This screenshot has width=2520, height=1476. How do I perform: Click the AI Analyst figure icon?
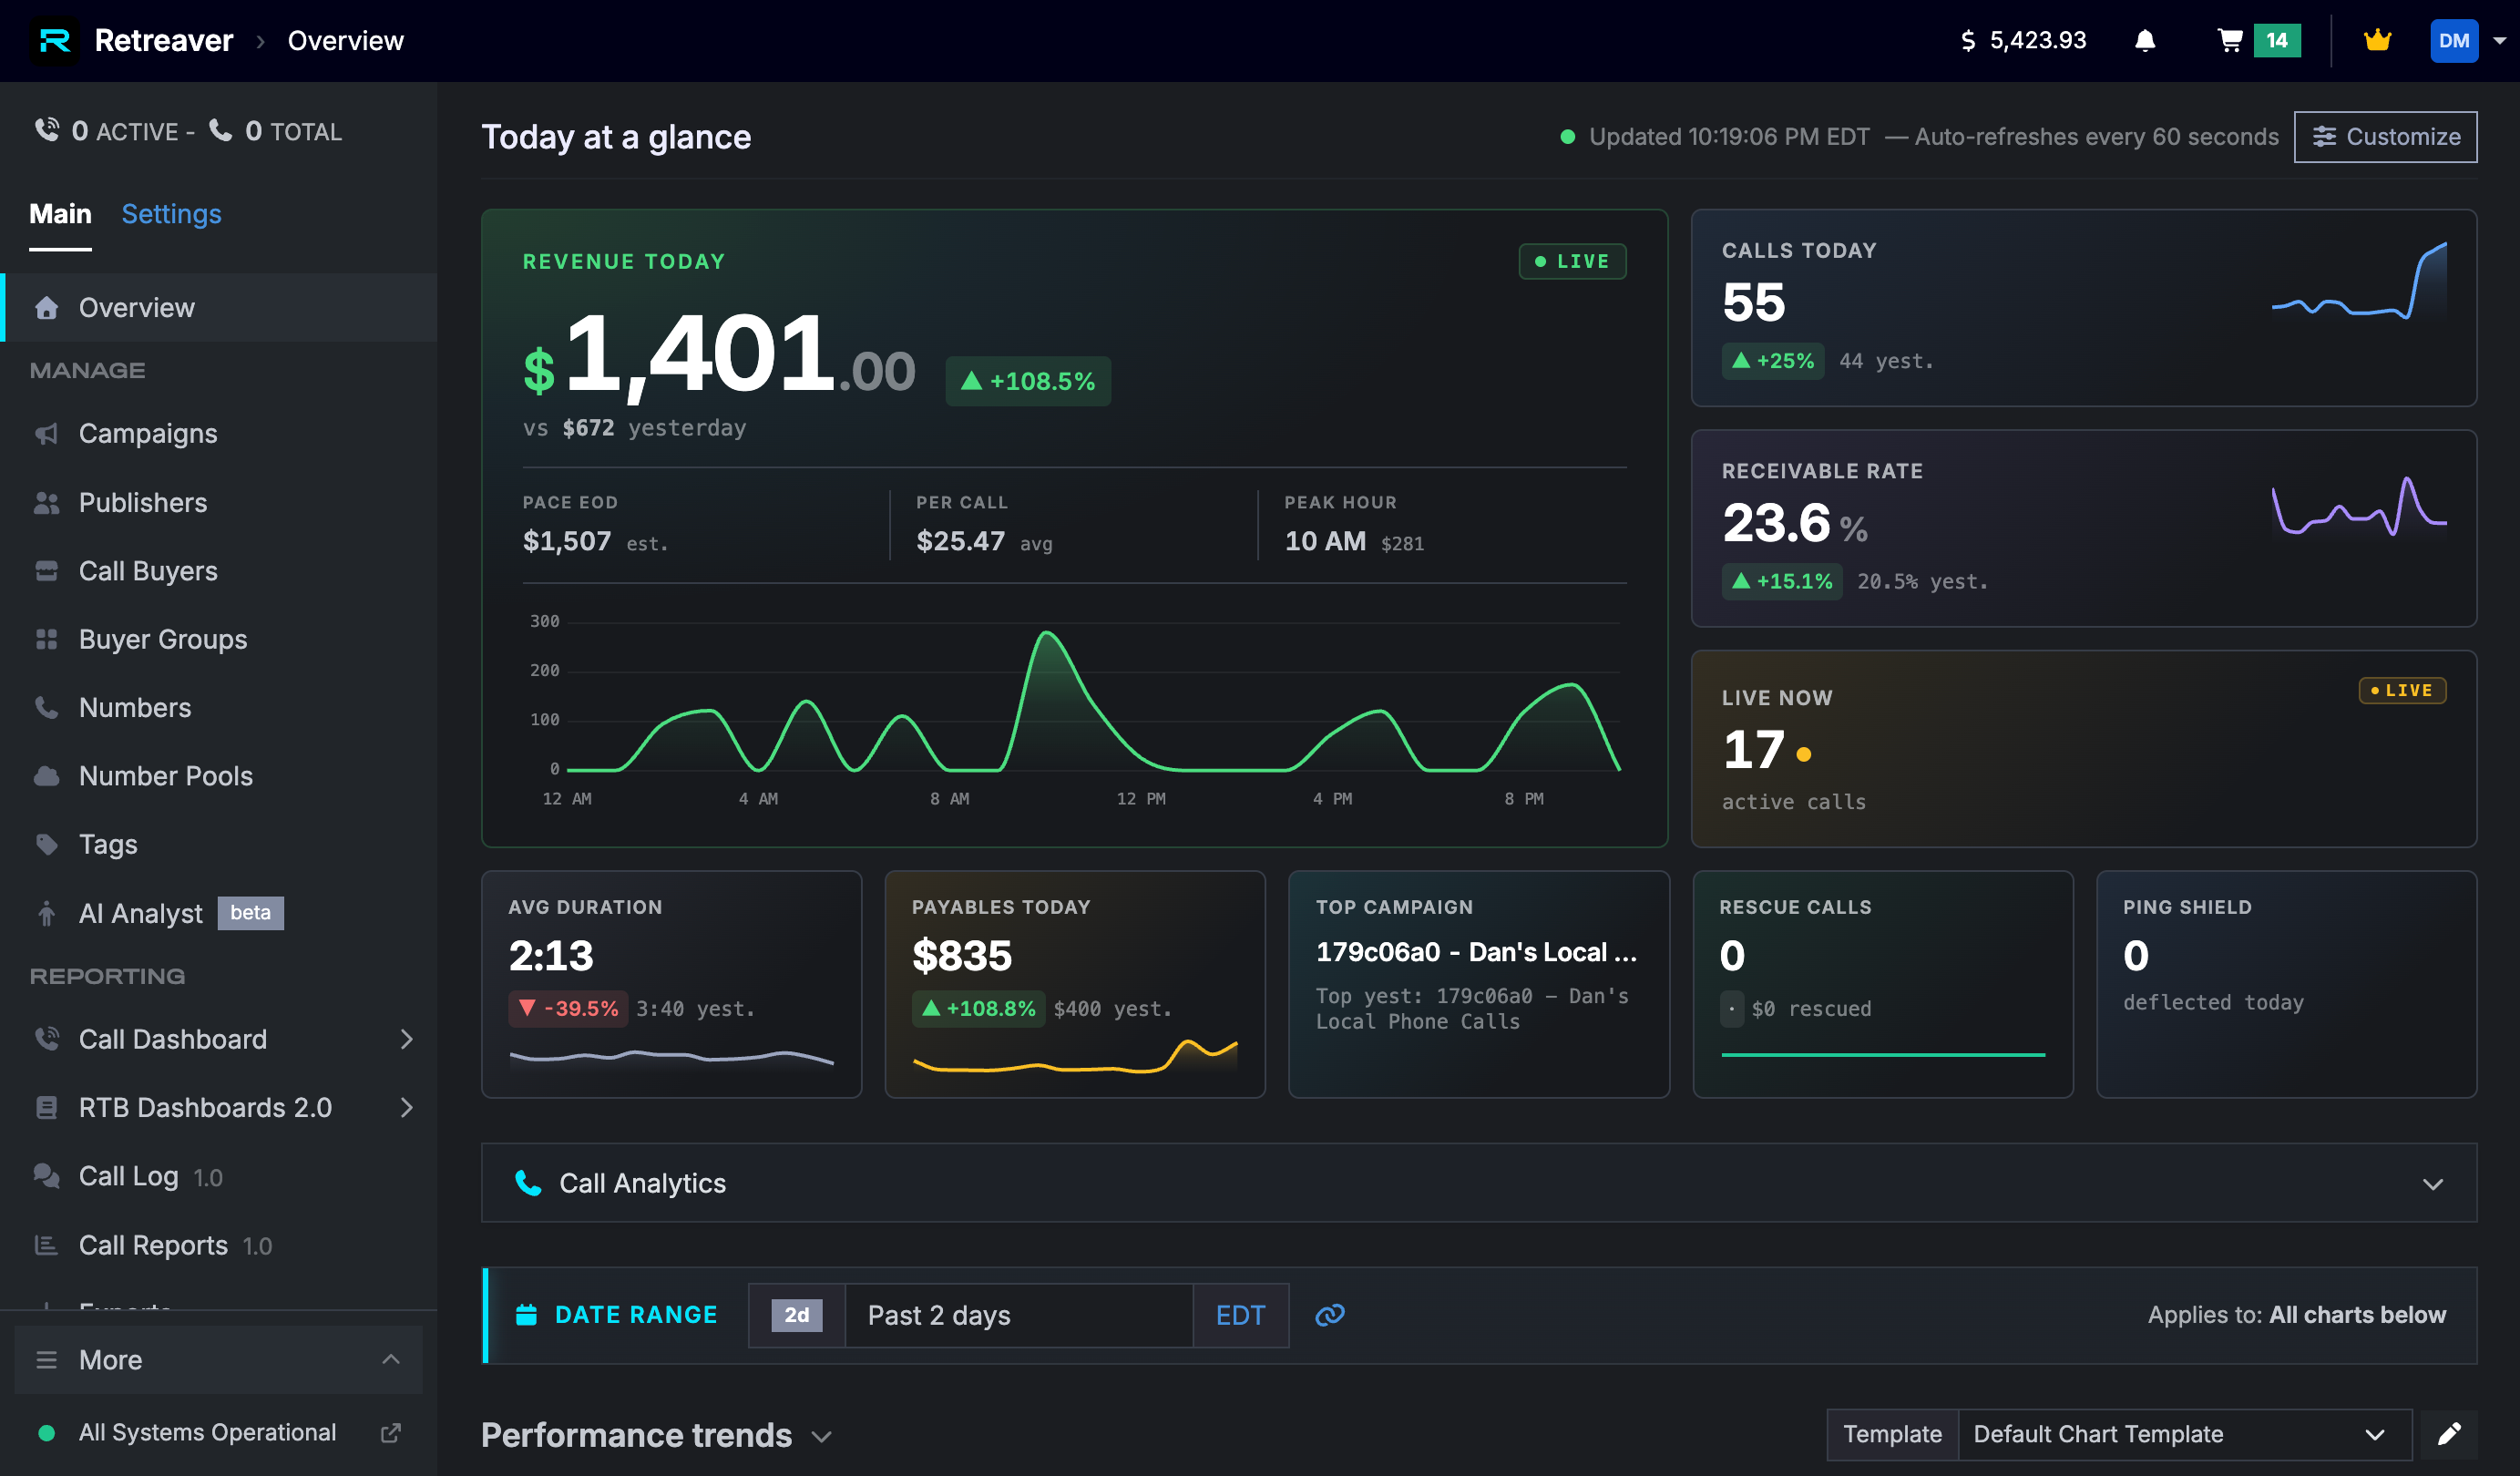click(46, 913)
